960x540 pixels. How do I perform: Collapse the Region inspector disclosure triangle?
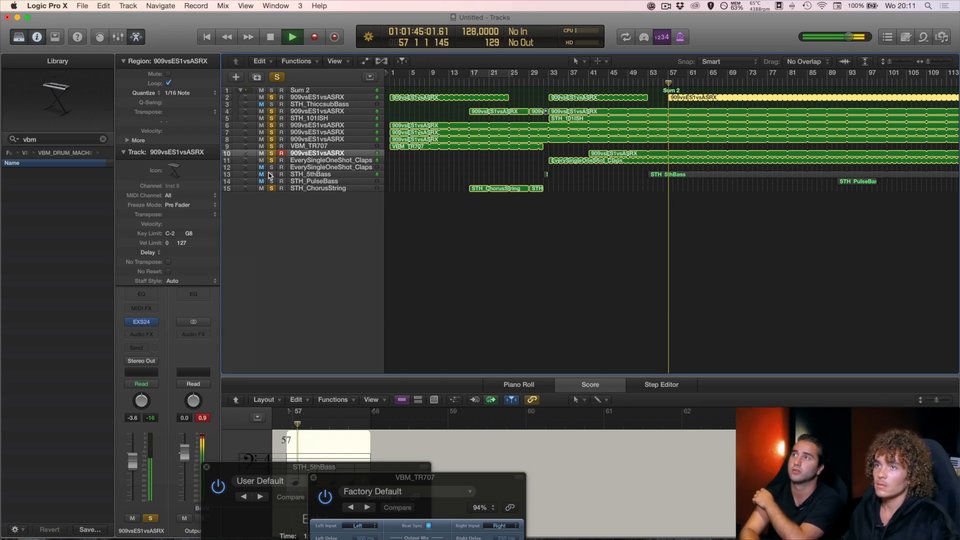tap(123, 61)
